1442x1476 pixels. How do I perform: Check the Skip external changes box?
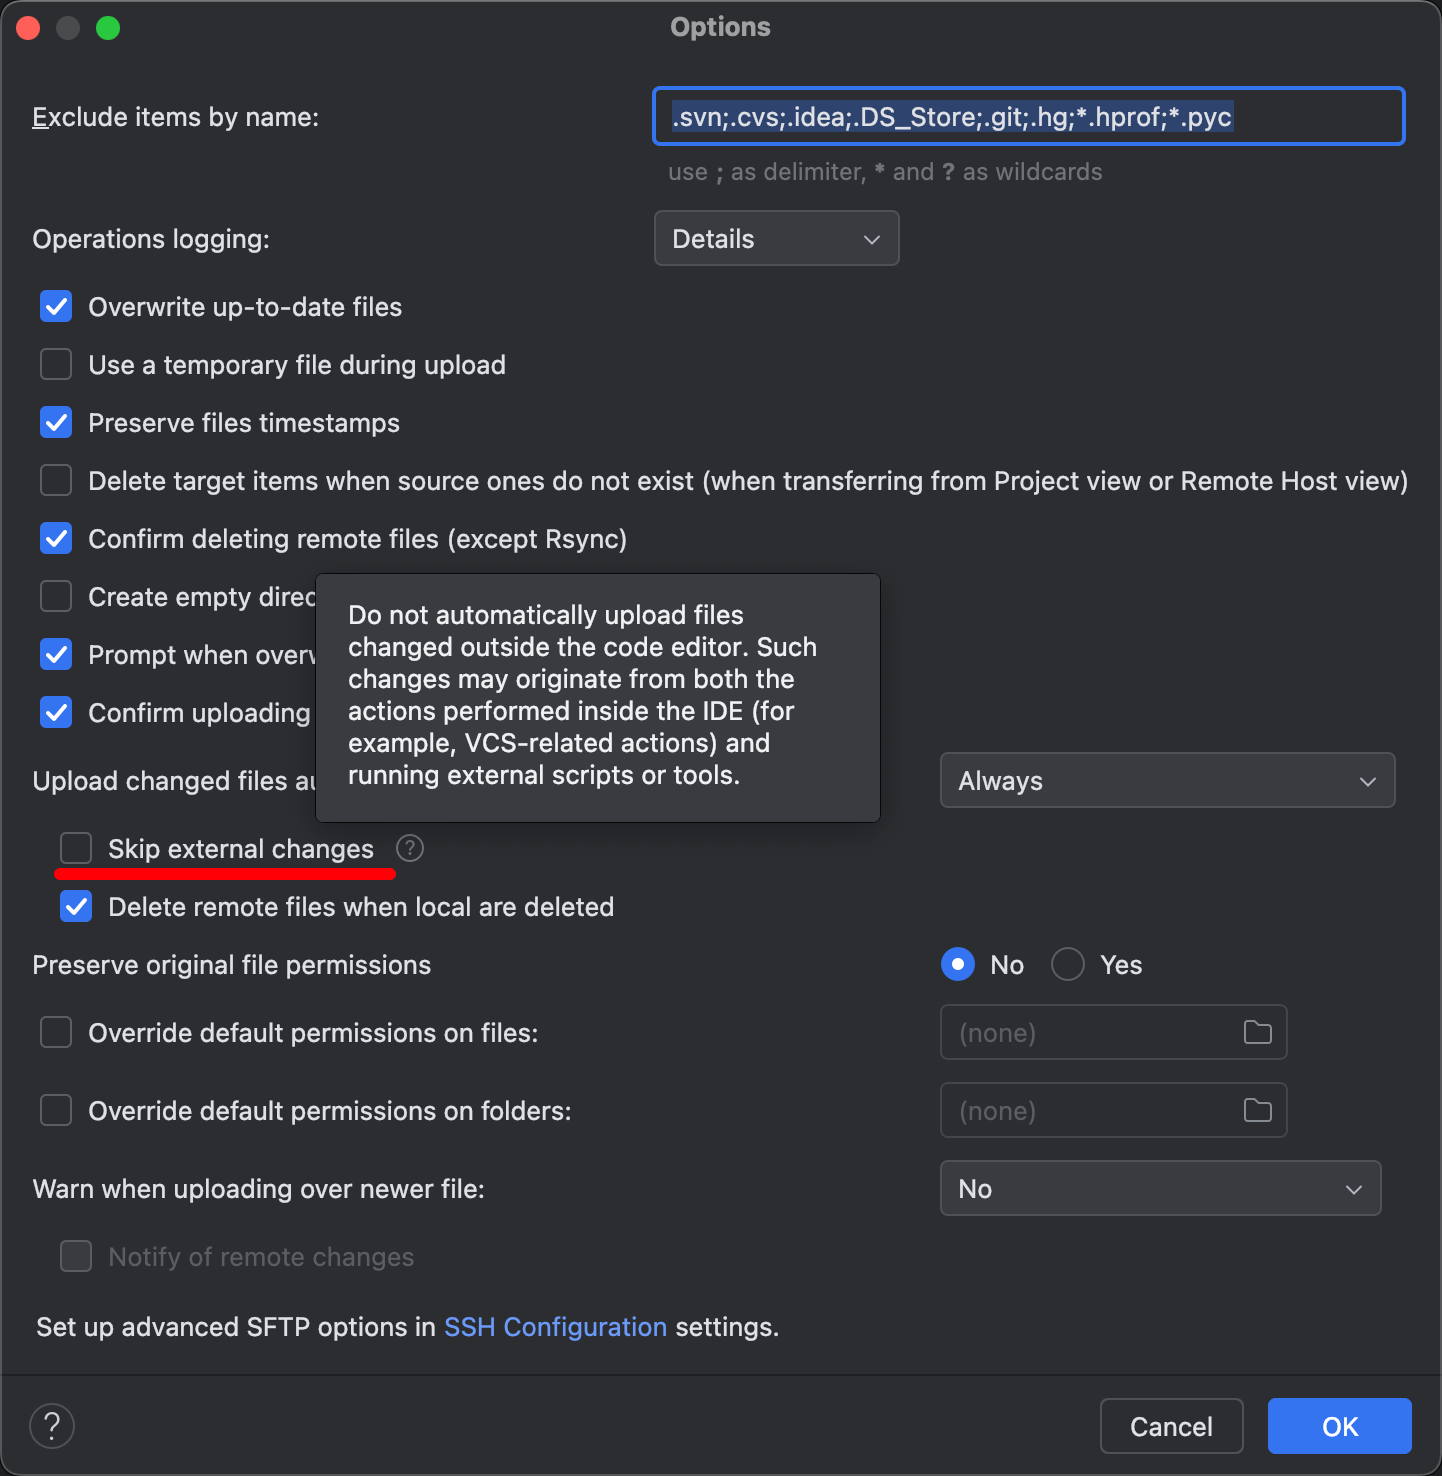[x=76, y=849]
